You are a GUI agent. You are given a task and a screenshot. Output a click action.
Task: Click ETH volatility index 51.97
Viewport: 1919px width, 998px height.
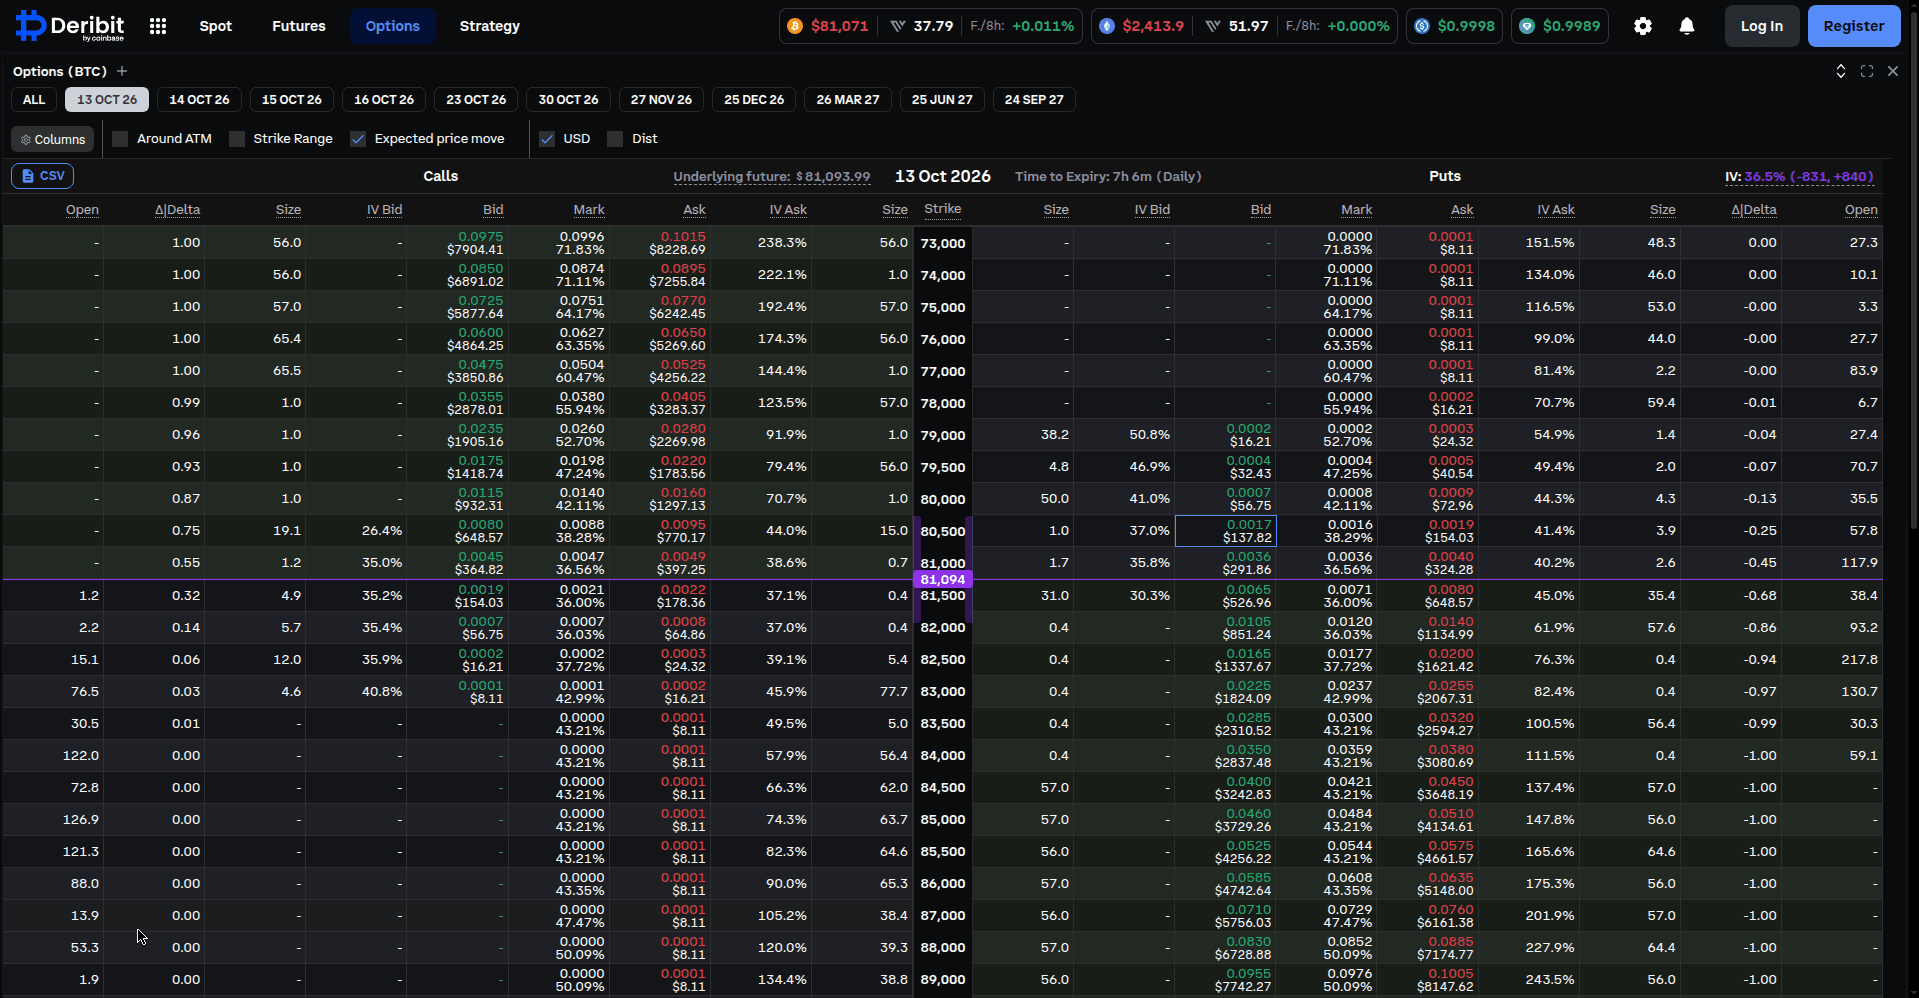tap(1237, 26)
